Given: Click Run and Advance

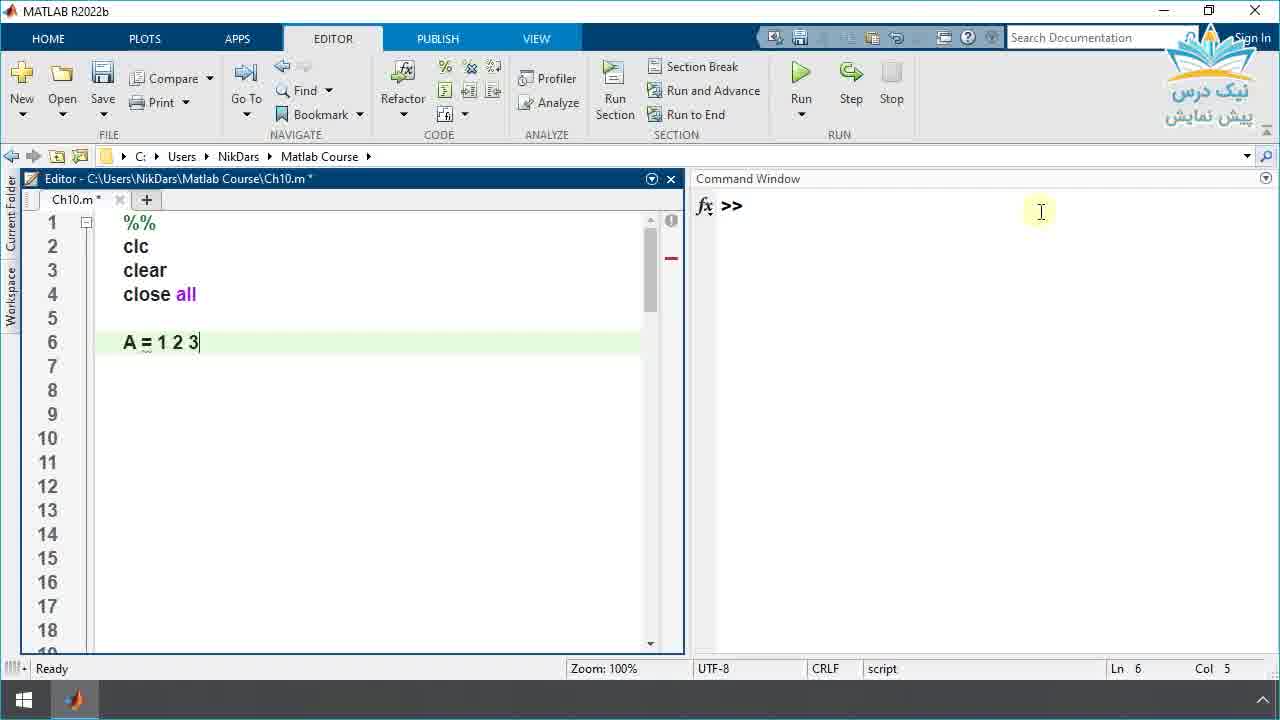Looking at the screenshot, I should 704,90.
